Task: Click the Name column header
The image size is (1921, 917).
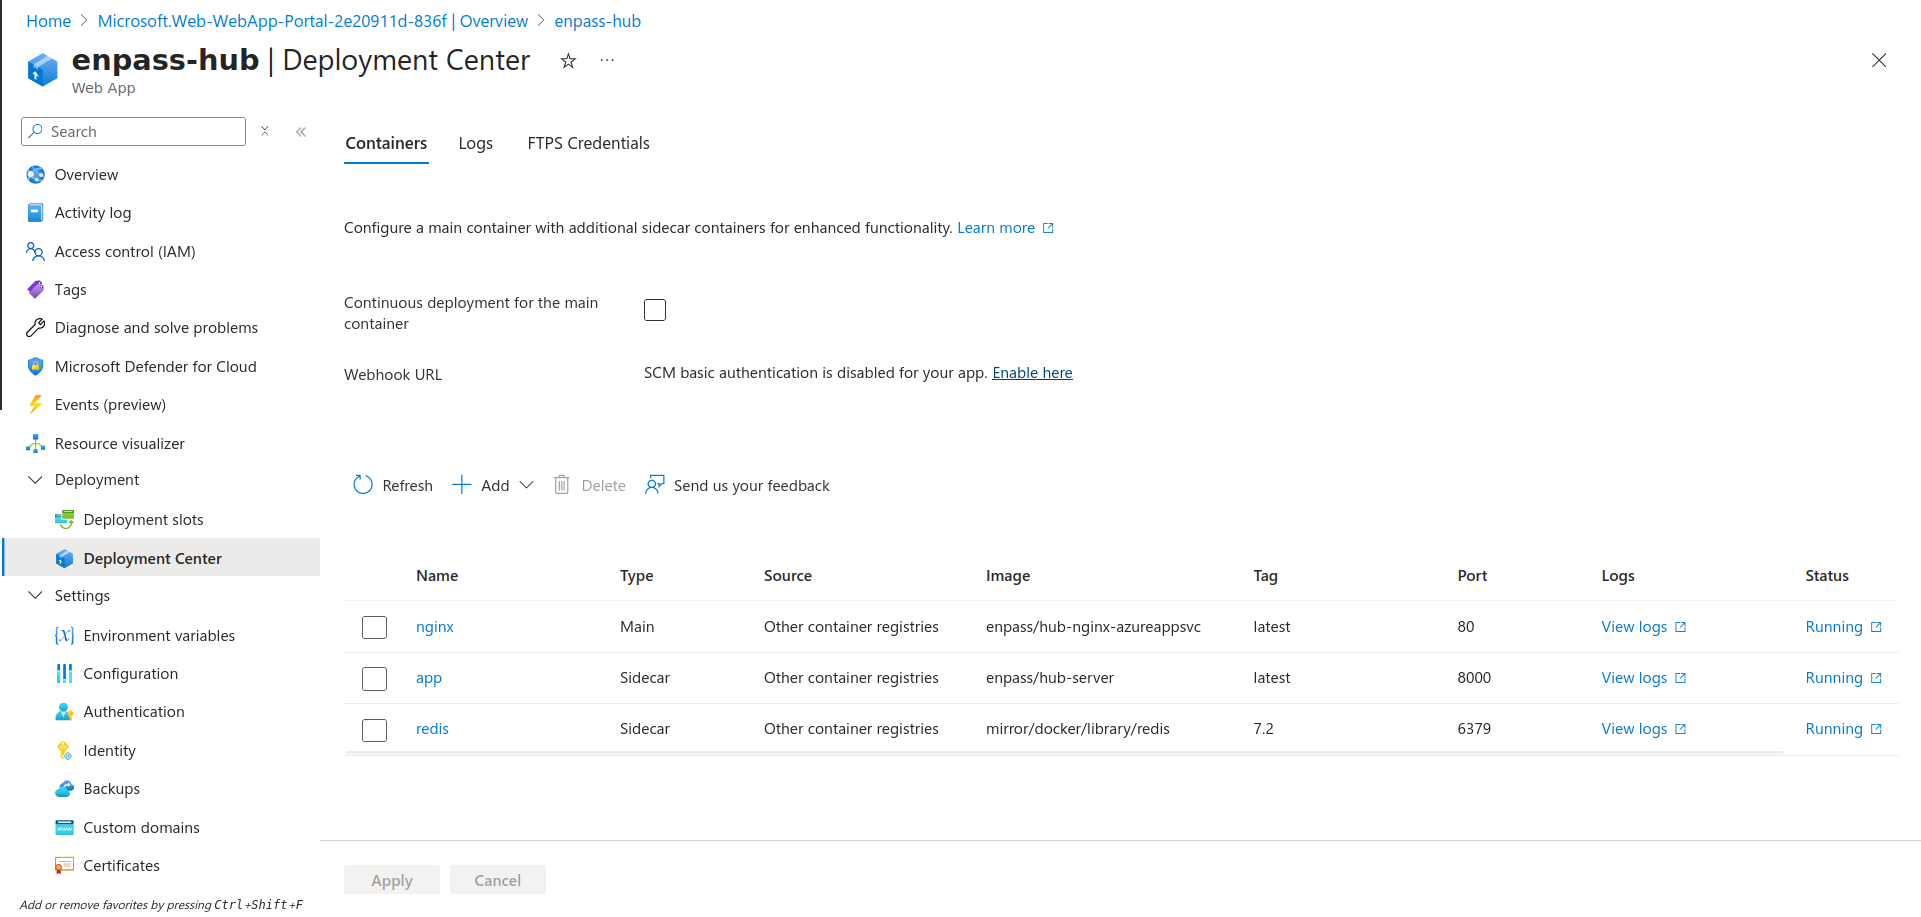Action: (437, 576)
